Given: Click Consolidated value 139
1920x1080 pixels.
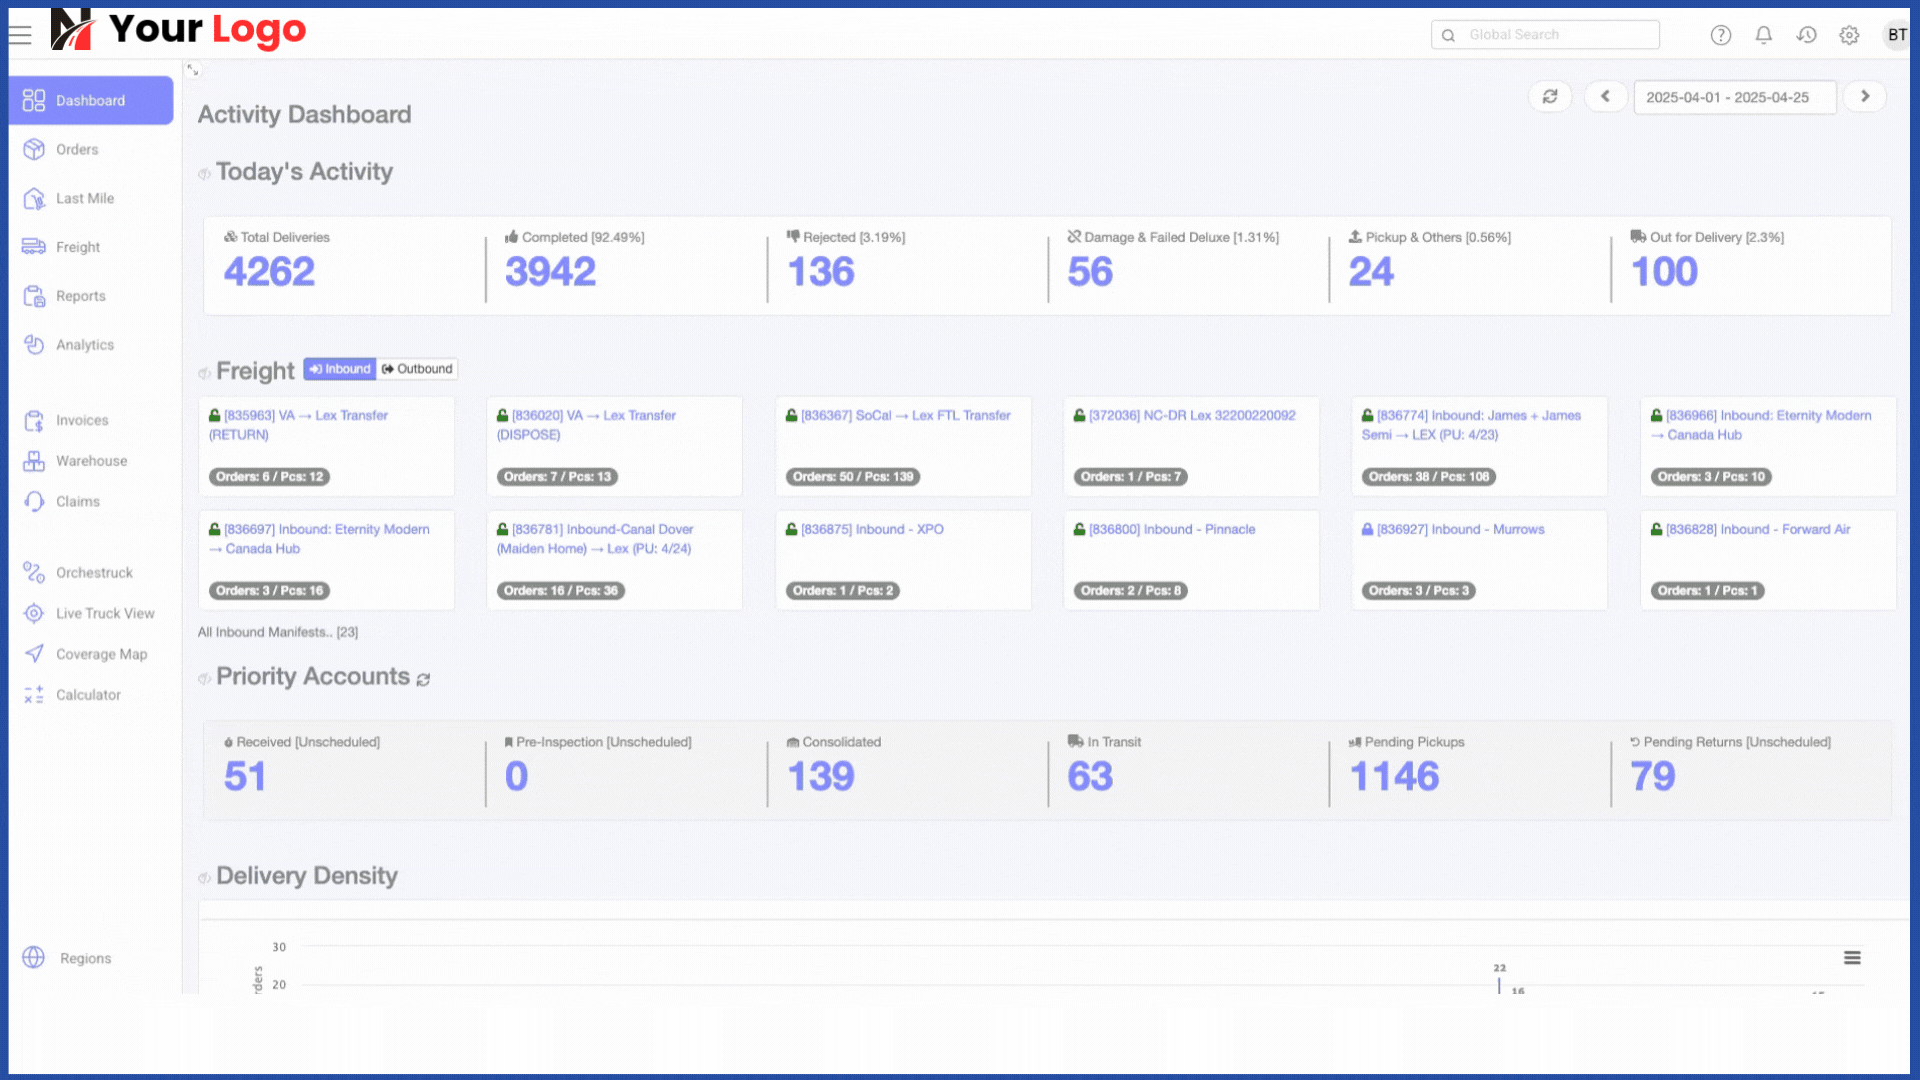Looking at the screenshot, I should point(821,776).
